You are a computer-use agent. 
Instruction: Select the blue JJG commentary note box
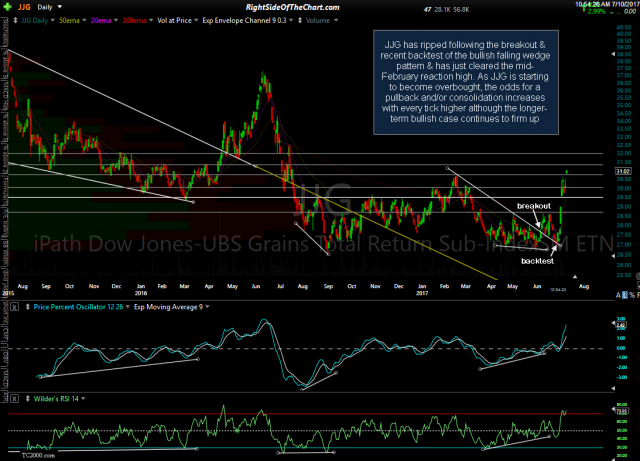click(466, 82)
